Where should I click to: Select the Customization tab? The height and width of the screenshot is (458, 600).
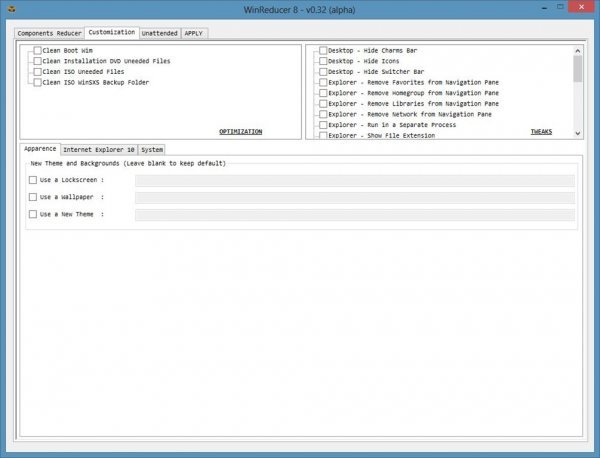[112, 32]
